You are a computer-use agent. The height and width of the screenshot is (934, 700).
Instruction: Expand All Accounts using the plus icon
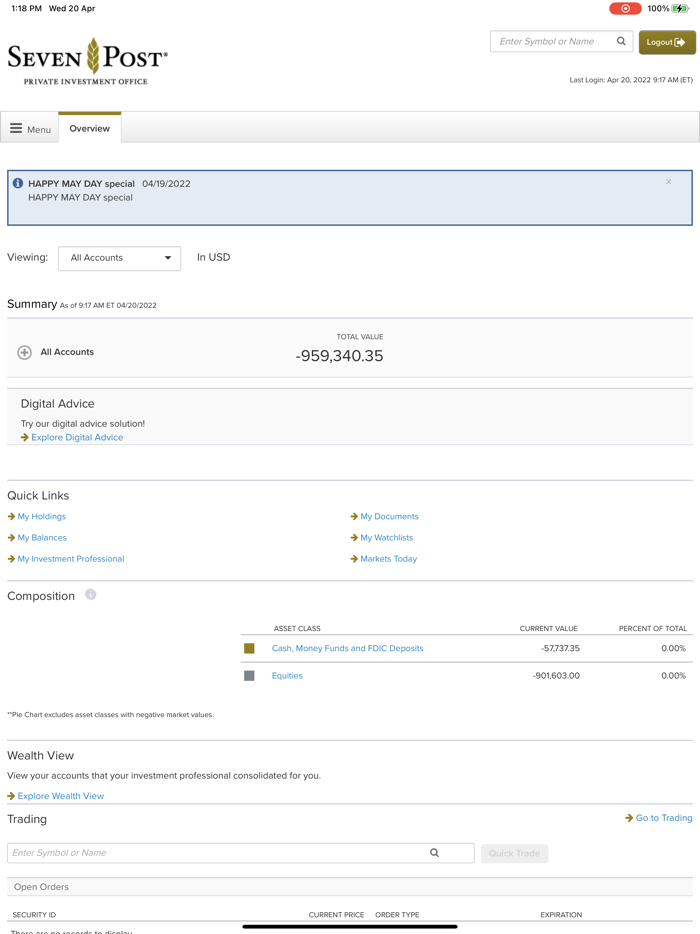23,352
